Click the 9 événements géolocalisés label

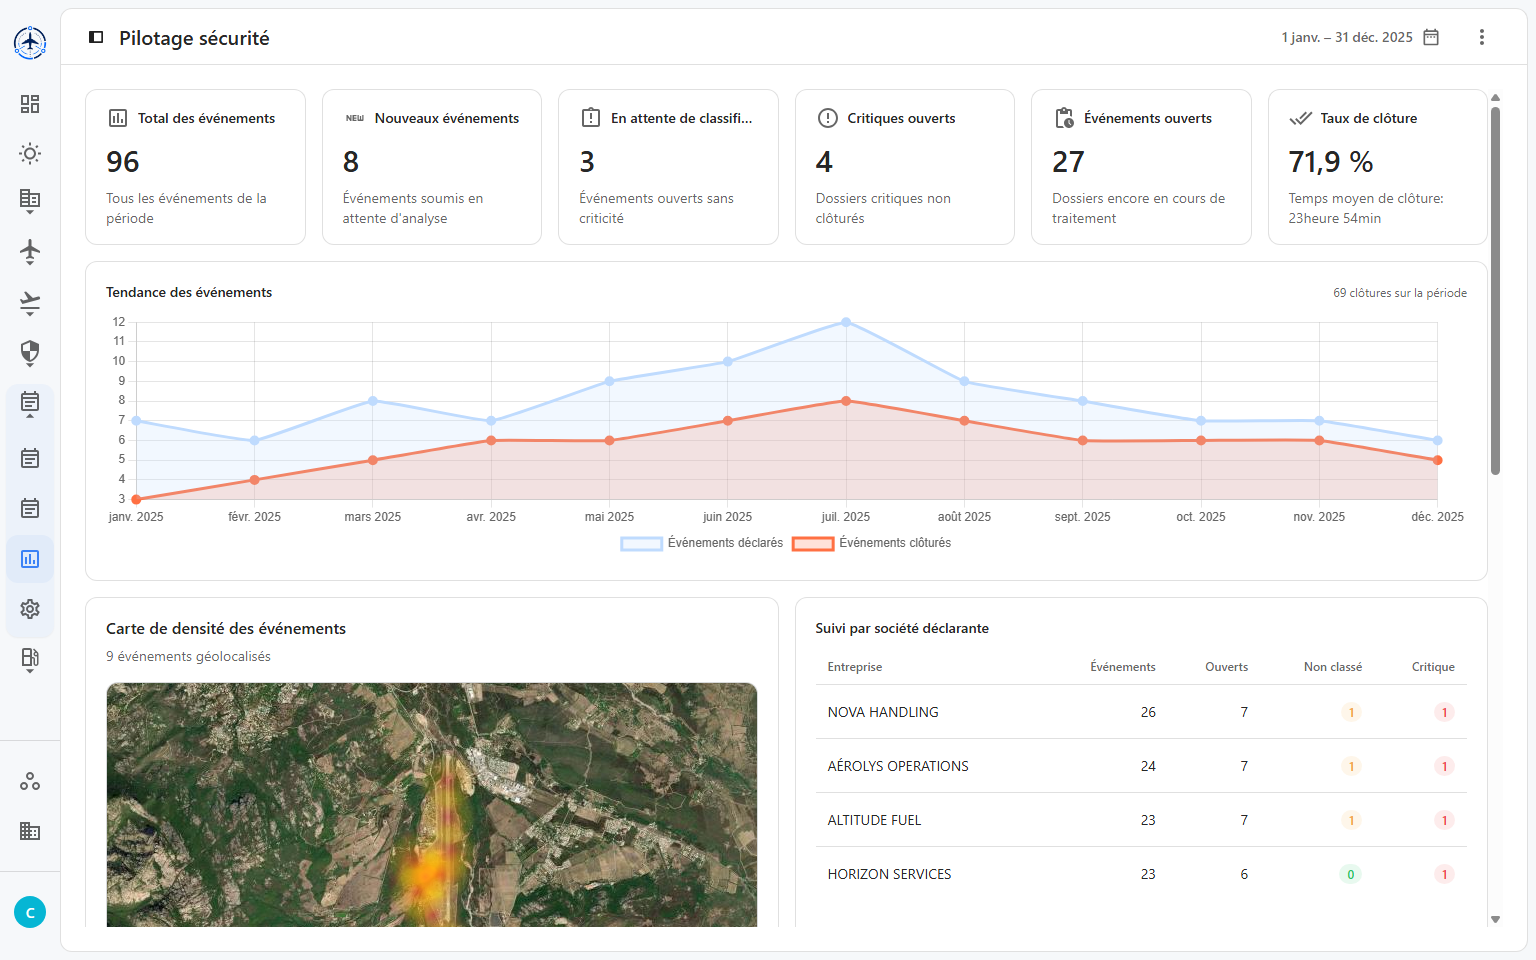188,656
